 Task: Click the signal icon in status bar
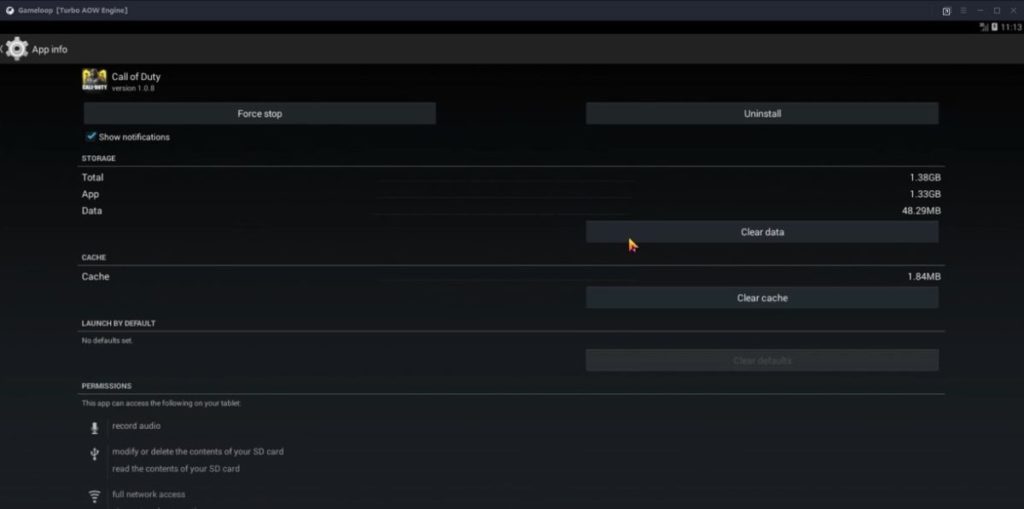(984, 27)
